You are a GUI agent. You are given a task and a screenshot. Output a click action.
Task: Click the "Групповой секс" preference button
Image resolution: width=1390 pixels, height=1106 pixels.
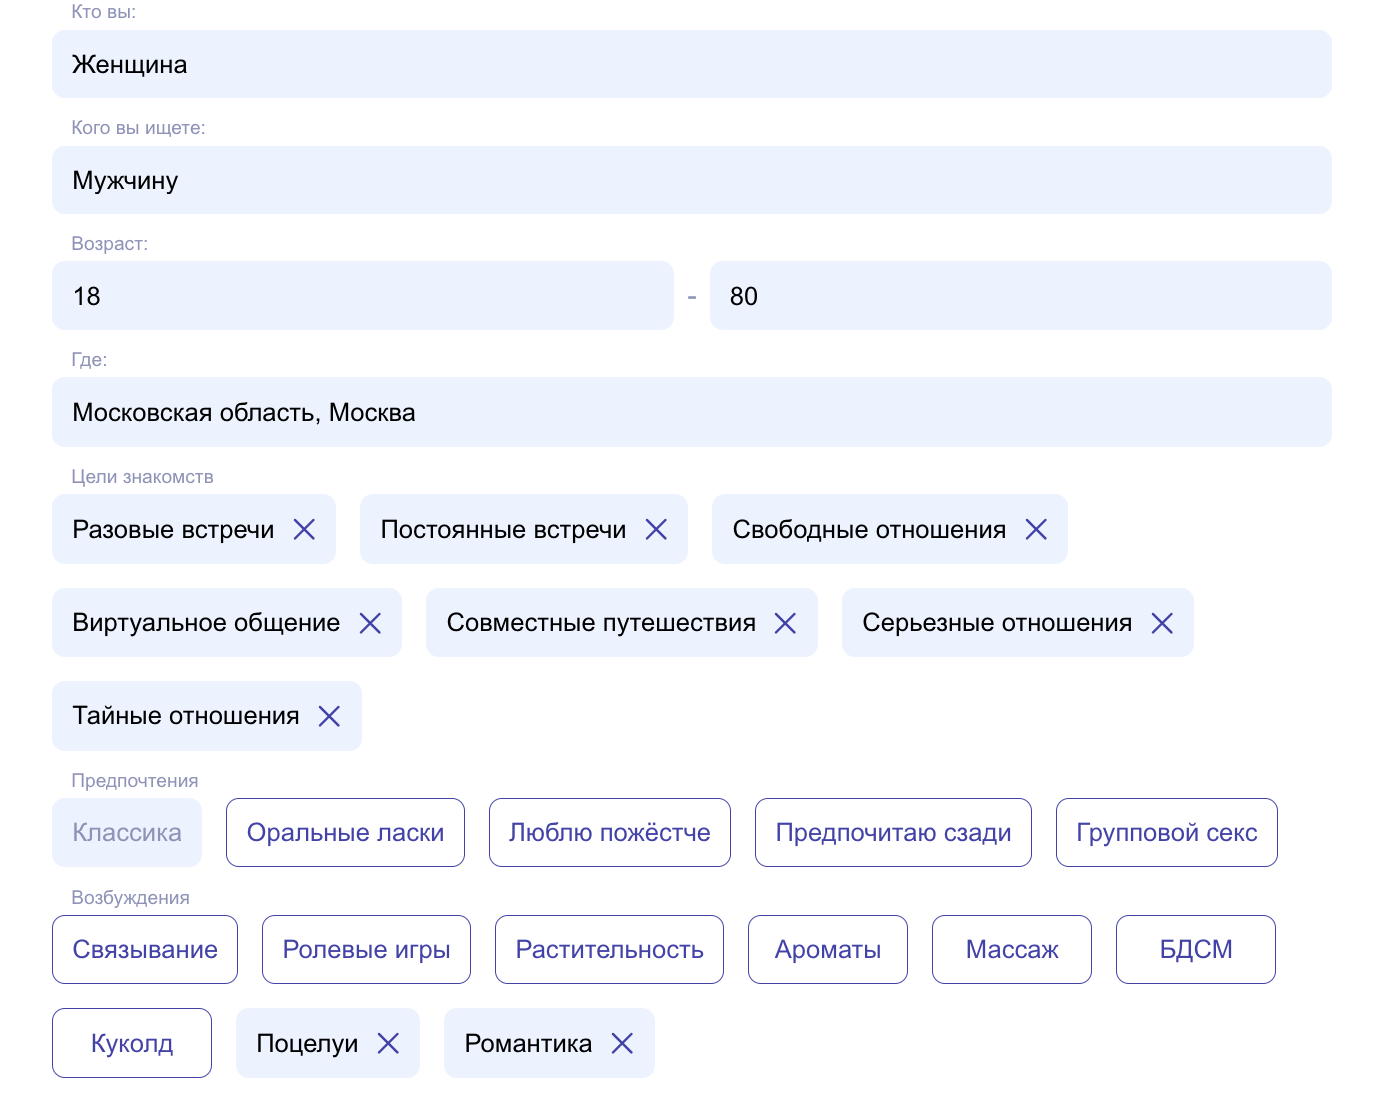[x=1166, y=832]
